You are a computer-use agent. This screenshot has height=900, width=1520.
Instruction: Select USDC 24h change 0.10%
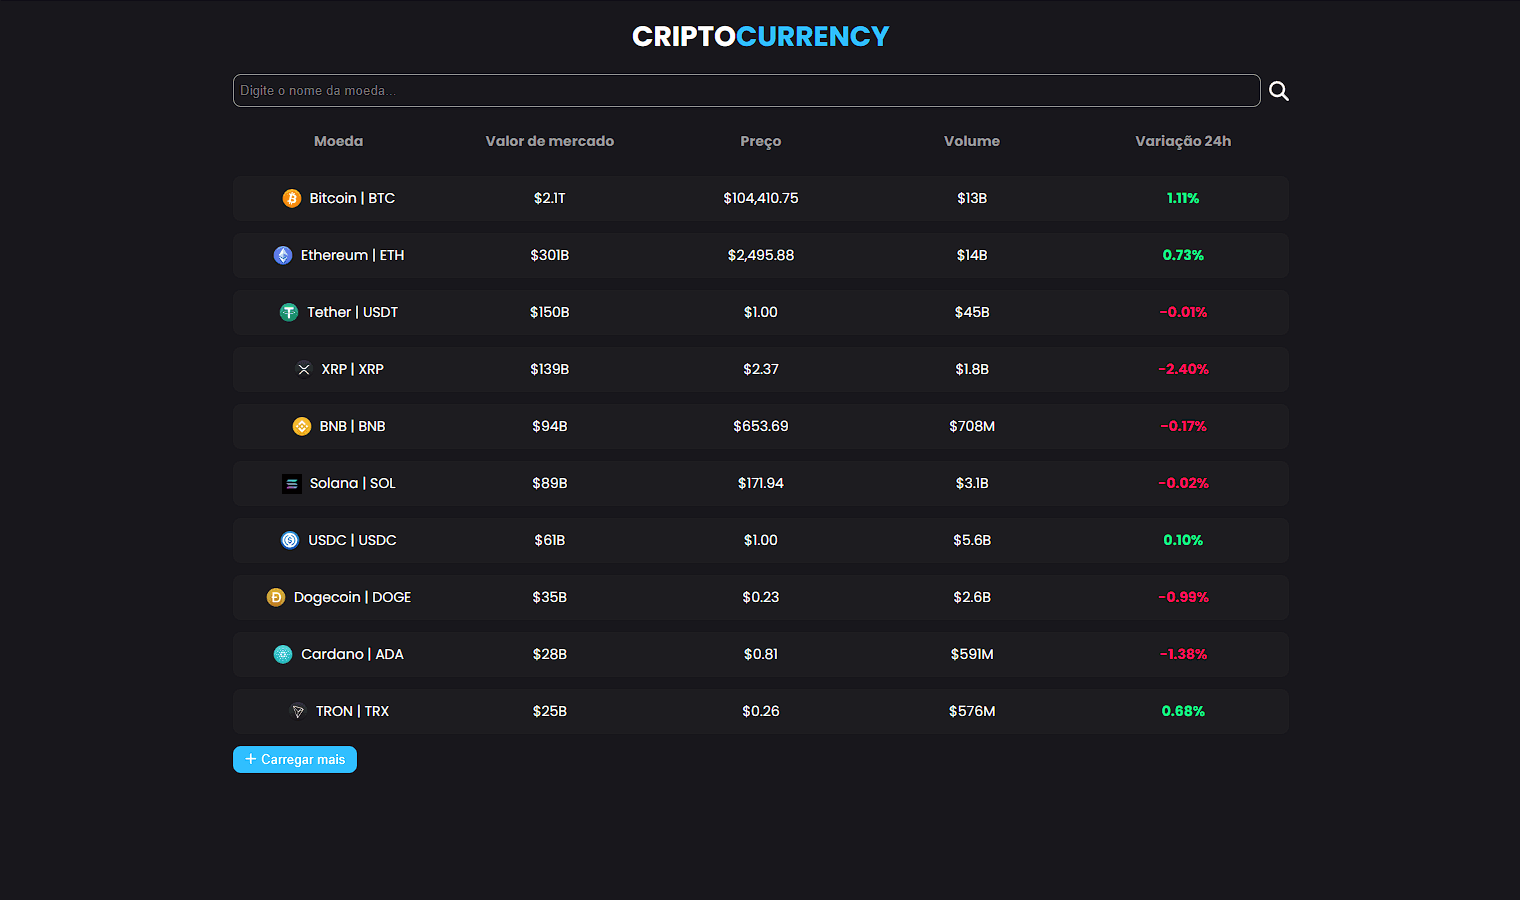(1183, 540)
